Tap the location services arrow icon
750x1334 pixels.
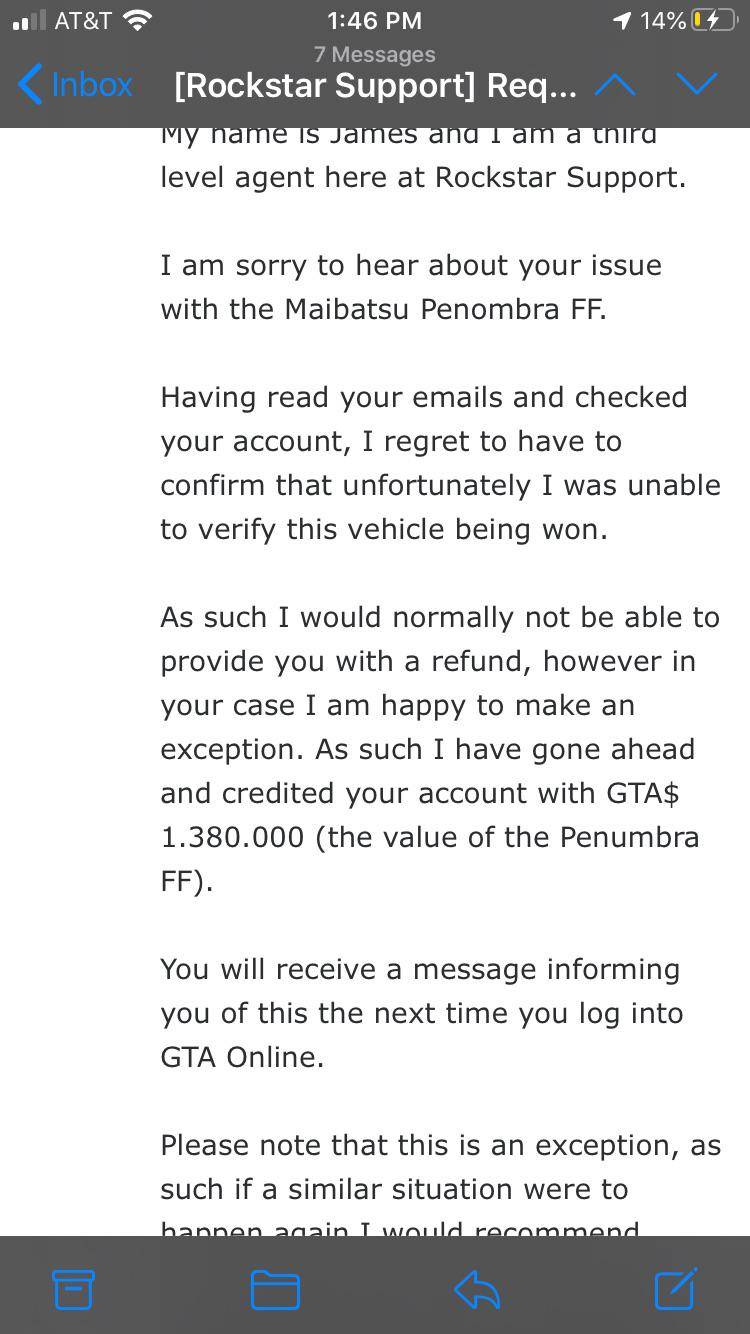622,20
